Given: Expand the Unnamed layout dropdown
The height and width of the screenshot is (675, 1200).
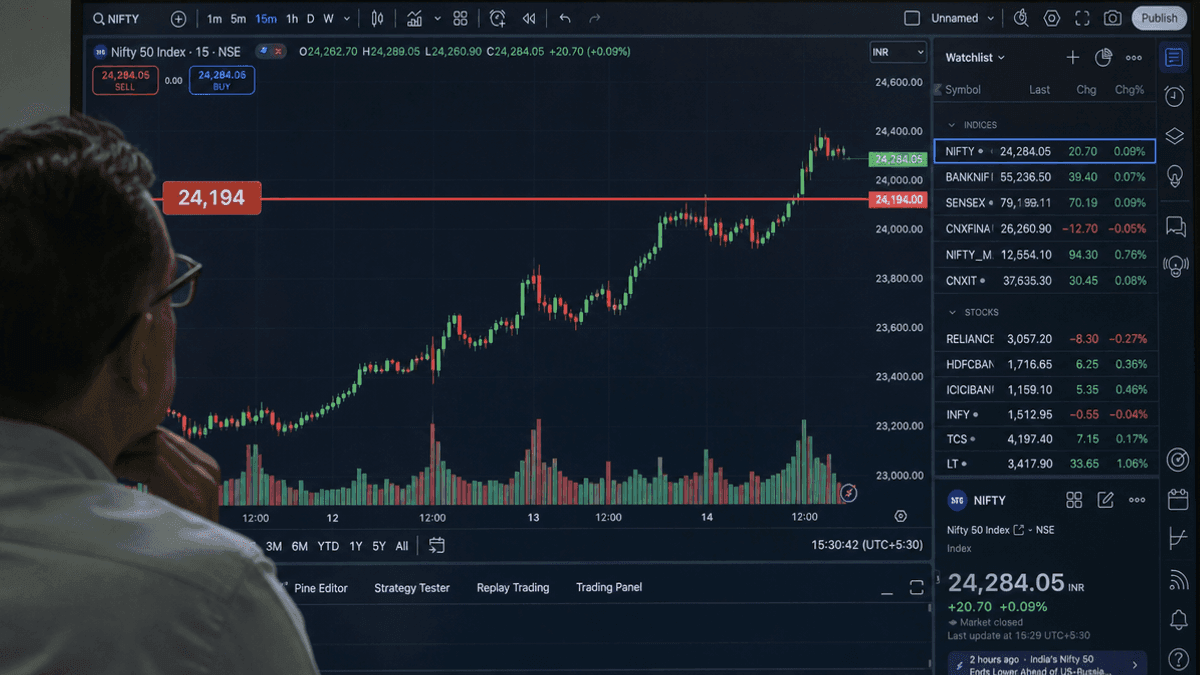Looking at the screenshot, I should [963, 18].
